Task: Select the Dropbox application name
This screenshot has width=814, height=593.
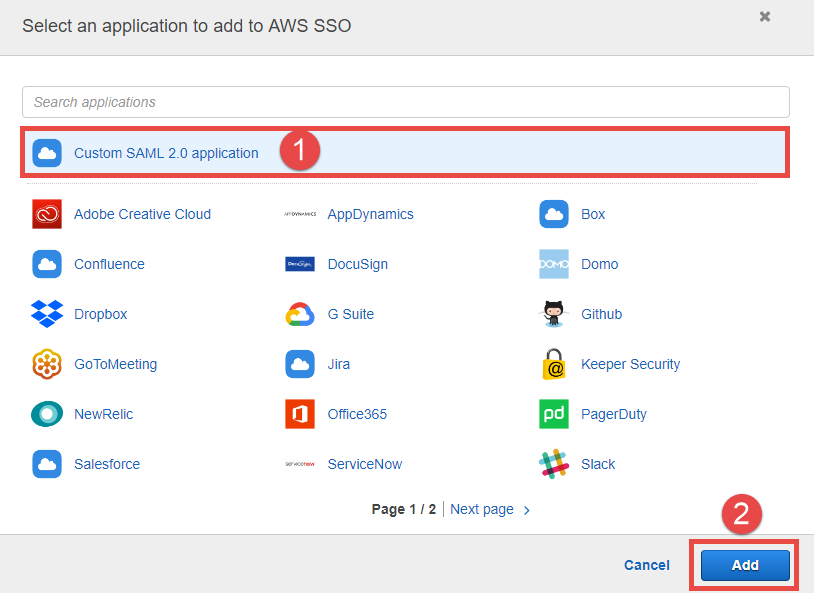Action: click(x=101, y=314)
